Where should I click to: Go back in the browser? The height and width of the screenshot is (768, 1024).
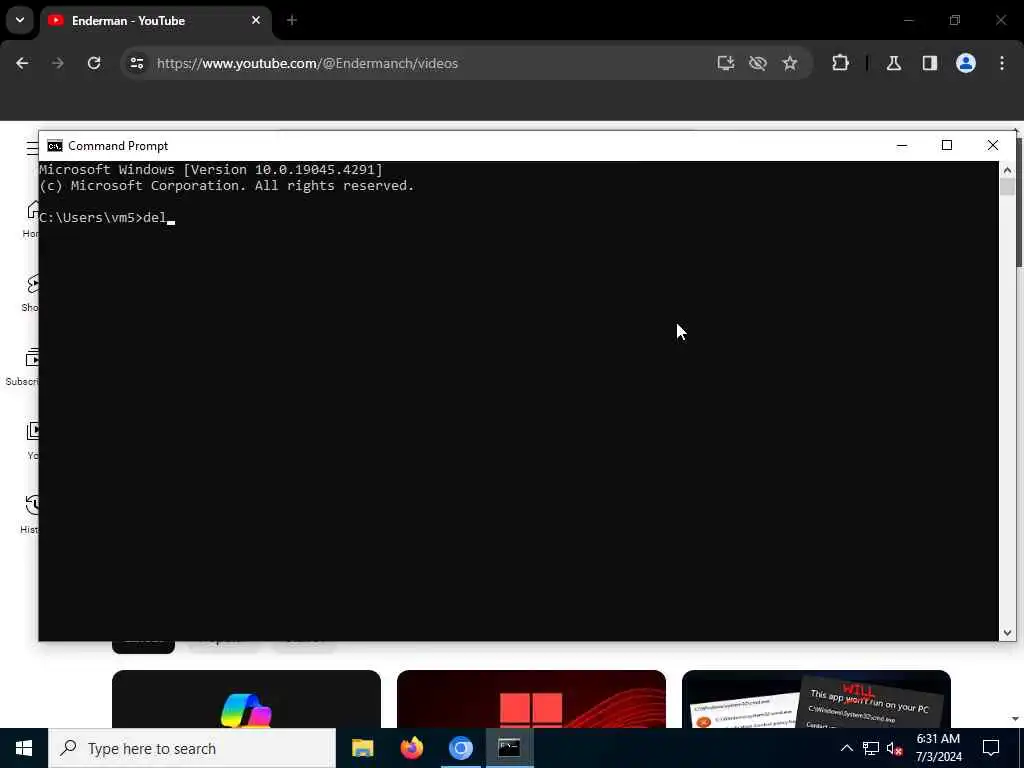tap(22, 63)
